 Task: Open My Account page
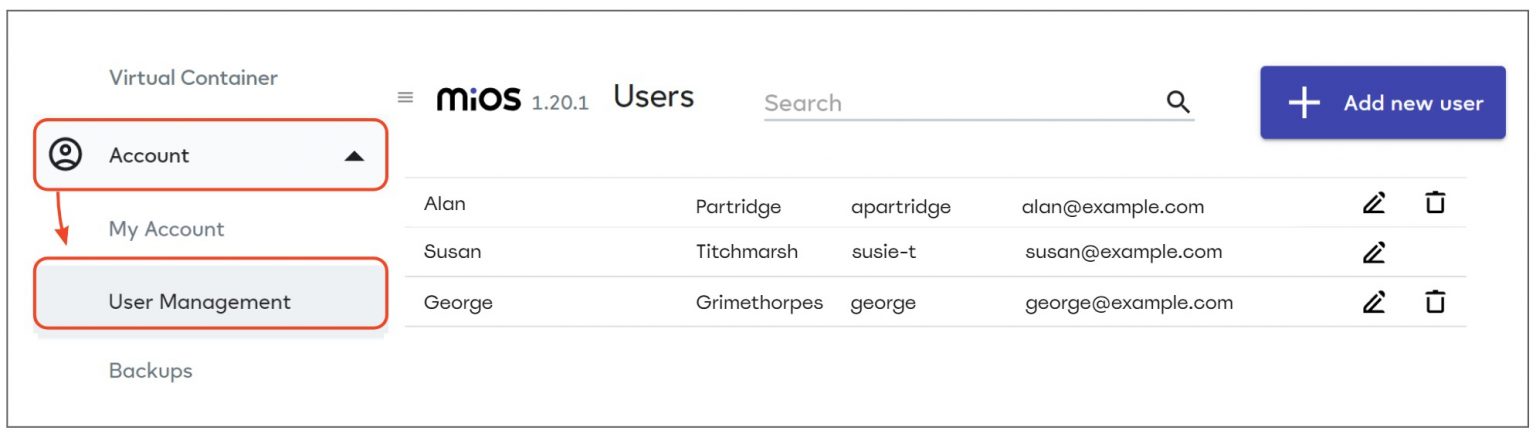click(166, 229)
